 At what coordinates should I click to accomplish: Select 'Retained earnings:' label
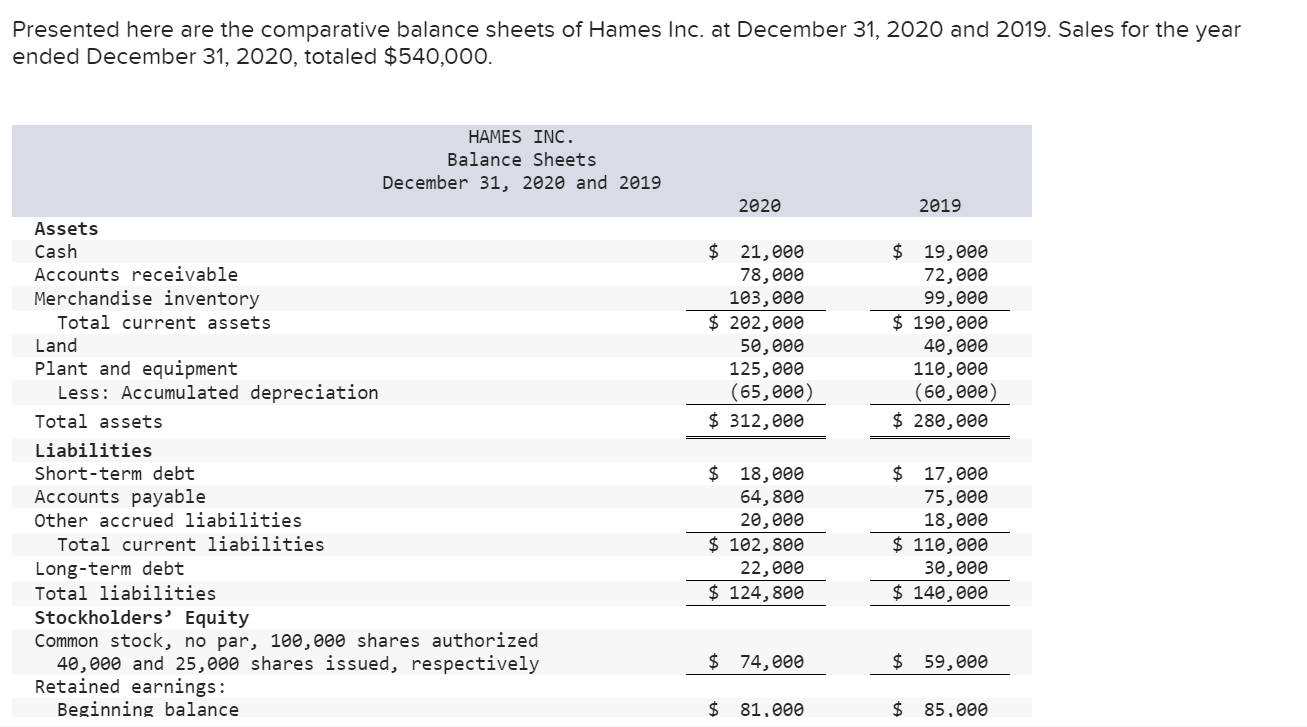(x=131, y=687)
